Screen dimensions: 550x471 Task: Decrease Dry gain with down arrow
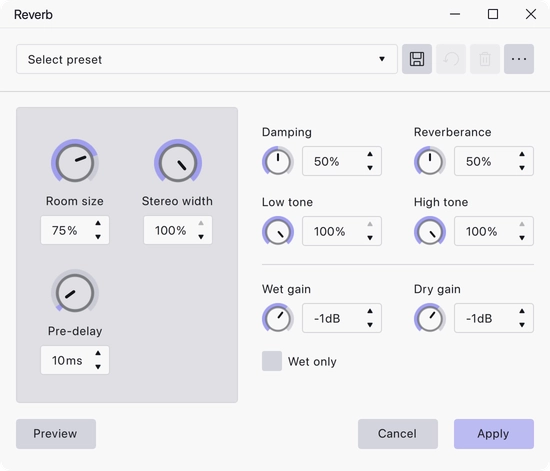click(x=522, y=325)
